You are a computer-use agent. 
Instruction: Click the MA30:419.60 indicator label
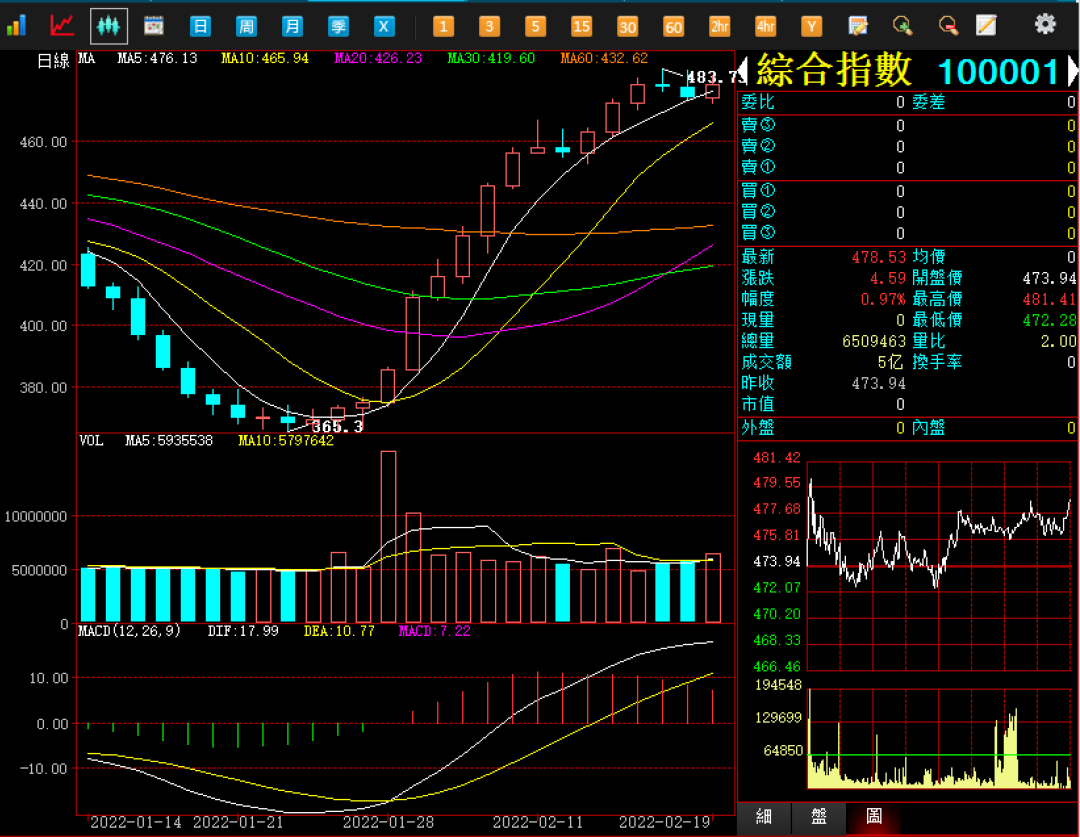[x=491, y=59]
